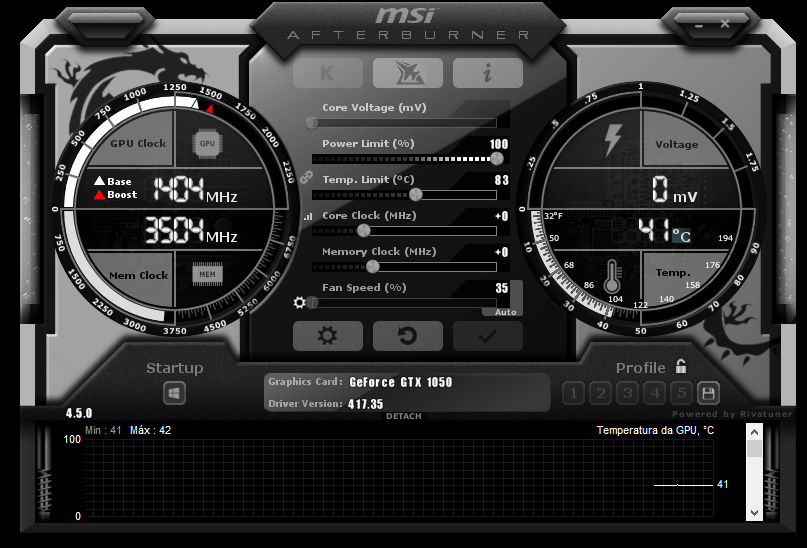
Task: Click the K (Kombustor) button
Action: (328, 73)
